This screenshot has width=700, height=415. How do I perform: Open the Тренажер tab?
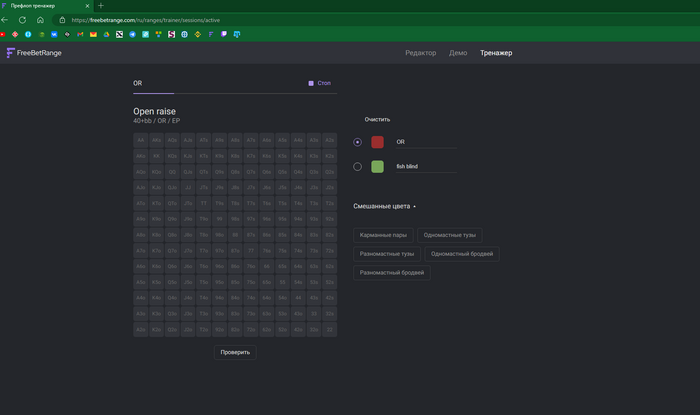[x=496, y=53]
